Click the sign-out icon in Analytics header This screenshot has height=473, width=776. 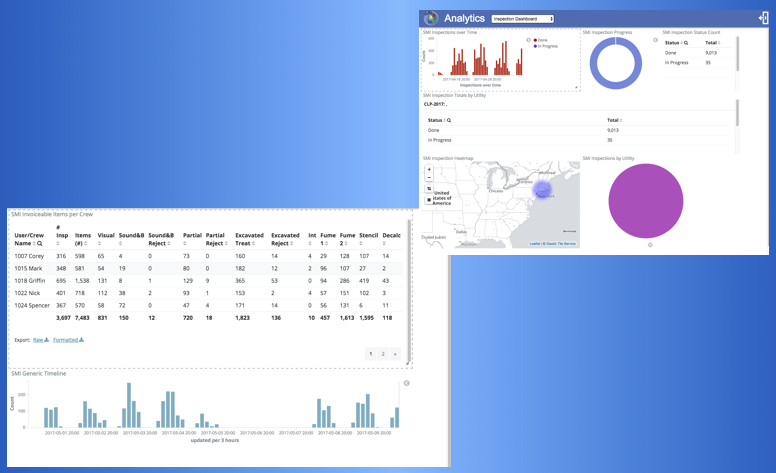click(763, 18)
